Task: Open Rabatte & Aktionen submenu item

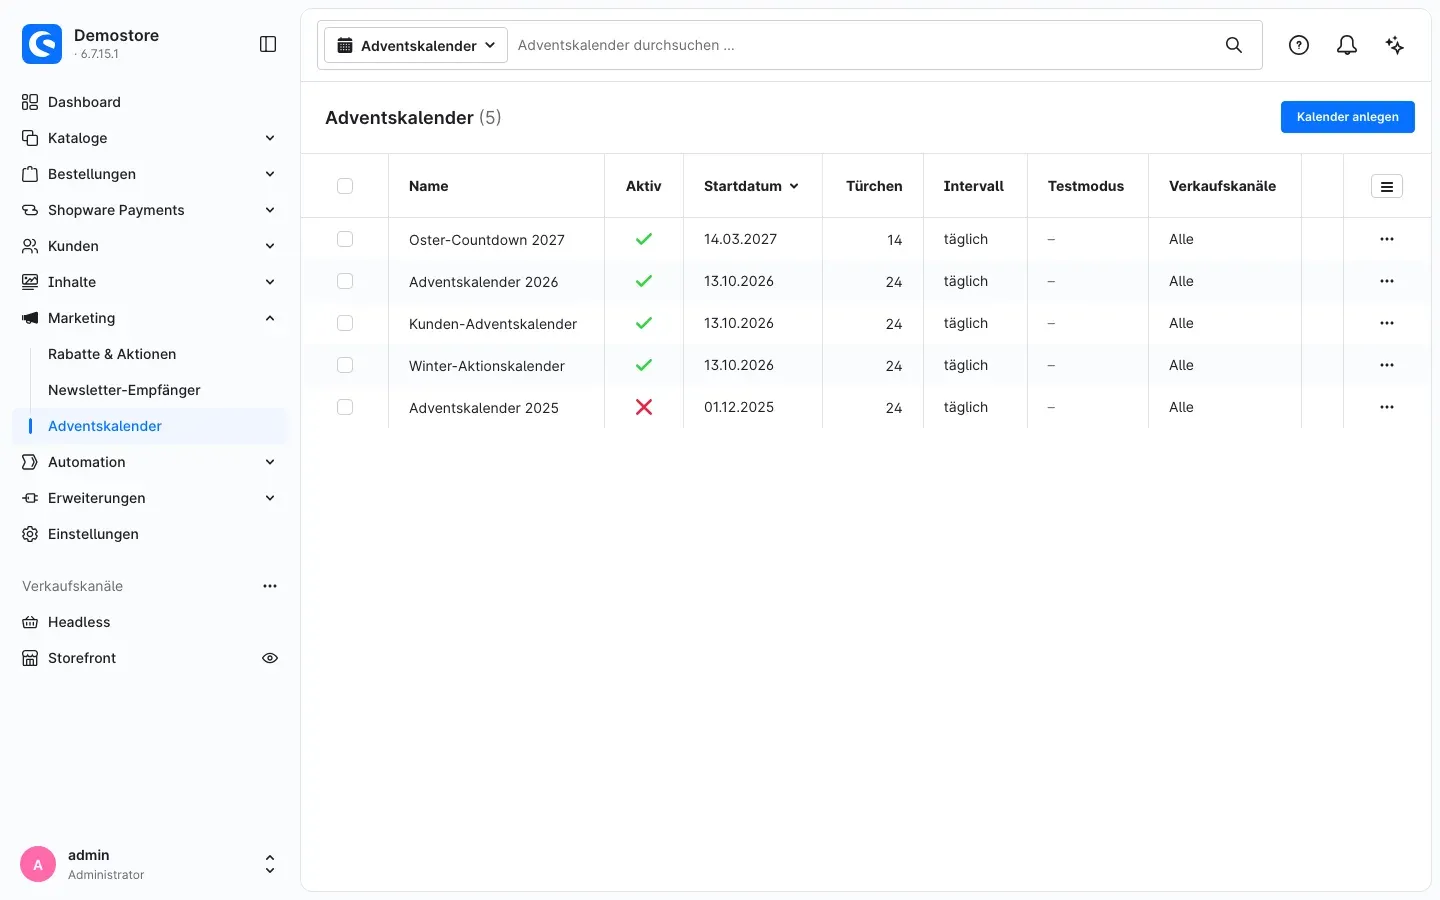Action: tap(112, 354)
